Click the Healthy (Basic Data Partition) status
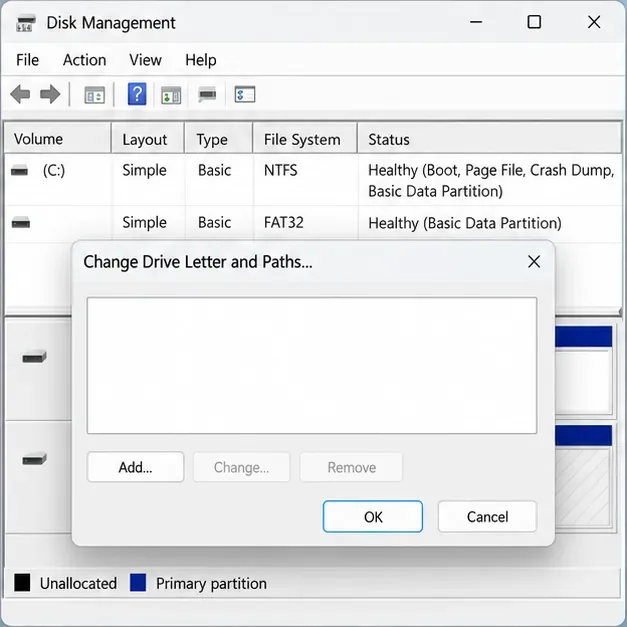This screenshot has height=627, width=627. [x=465, y=223]
